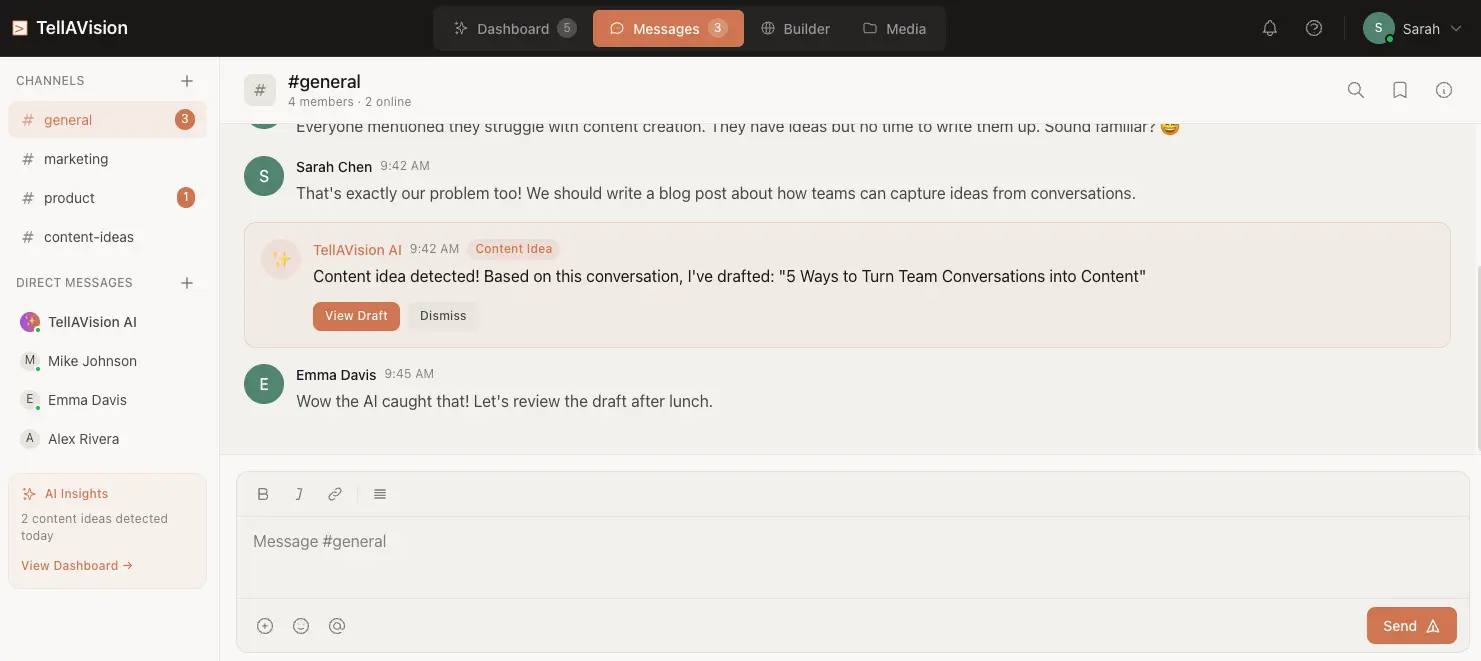Switch to the Dashboard tab

point(514,29)
